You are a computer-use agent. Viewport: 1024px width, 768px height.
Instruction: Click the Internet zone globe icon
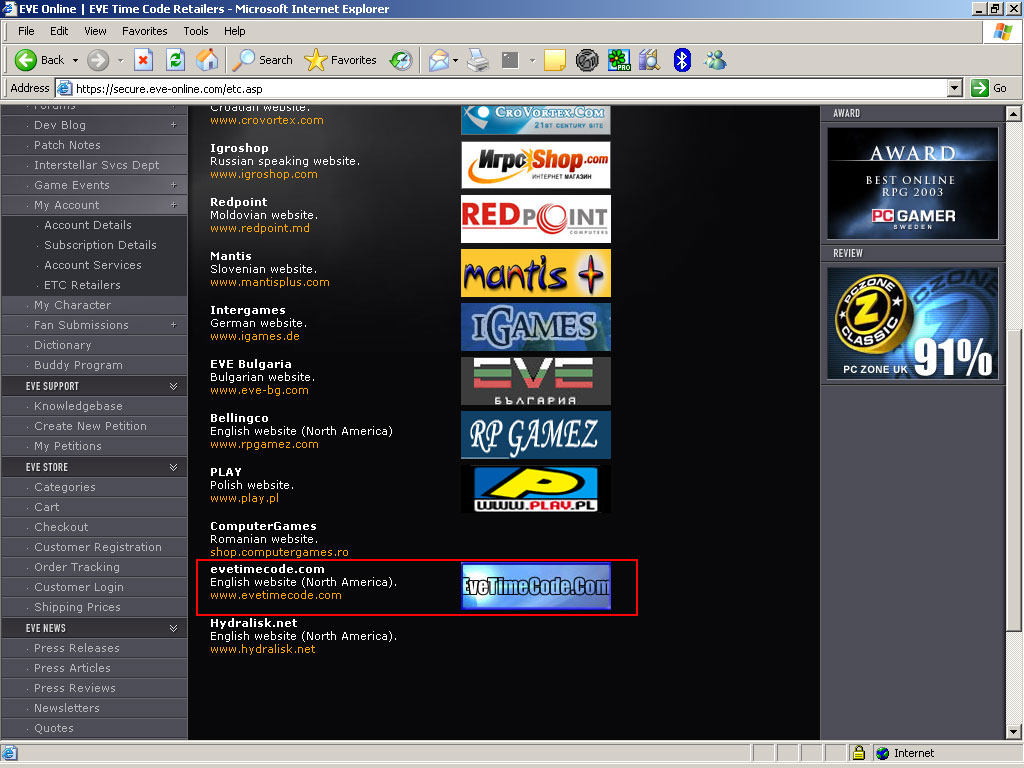pyautogui.click(x=882, y=753)
